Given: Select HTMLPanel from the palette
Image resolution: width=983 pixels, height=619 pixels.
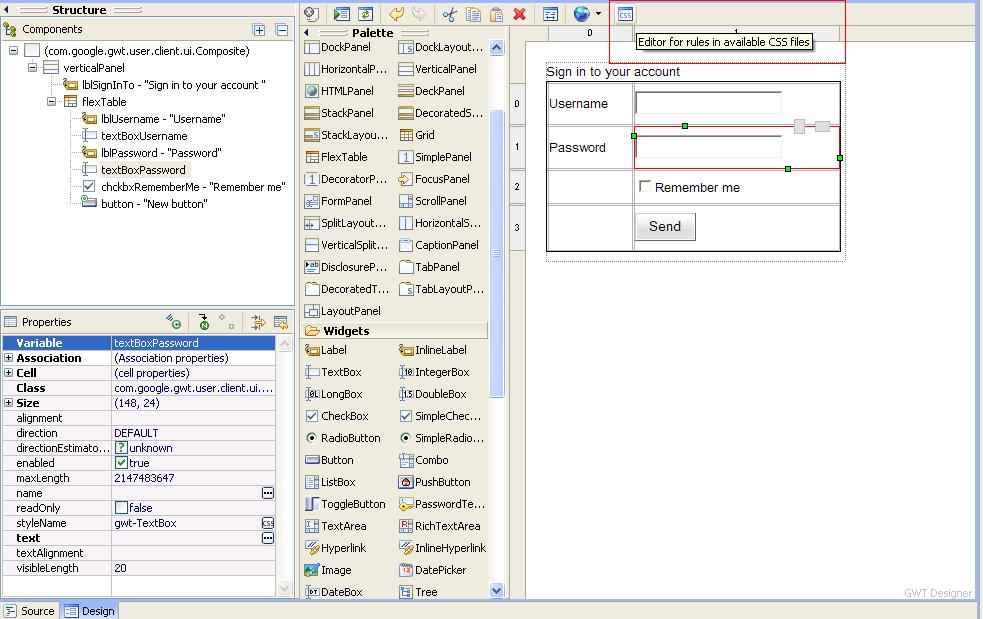Looking at the screenshot, I should pos(339,91).
